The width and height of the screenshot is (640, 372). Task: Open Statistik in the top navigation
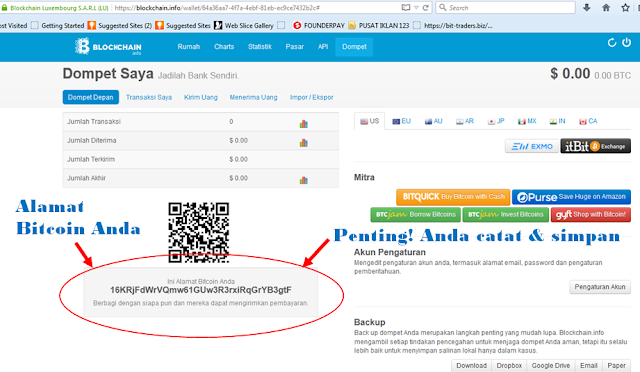click(260, 47)
